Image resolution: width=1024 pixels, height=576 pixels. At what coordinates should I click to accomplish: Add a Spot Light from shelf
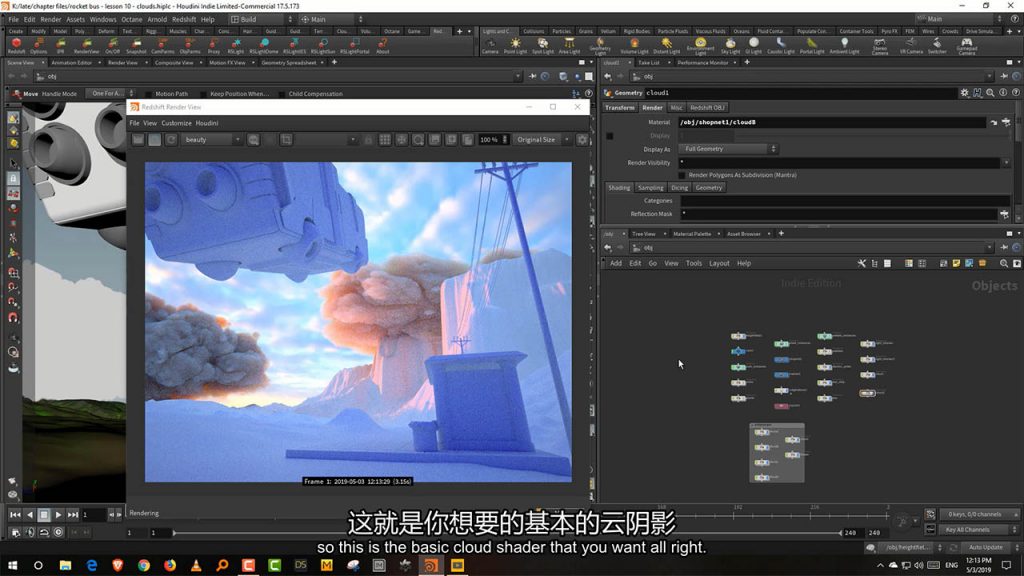point(542,45)
